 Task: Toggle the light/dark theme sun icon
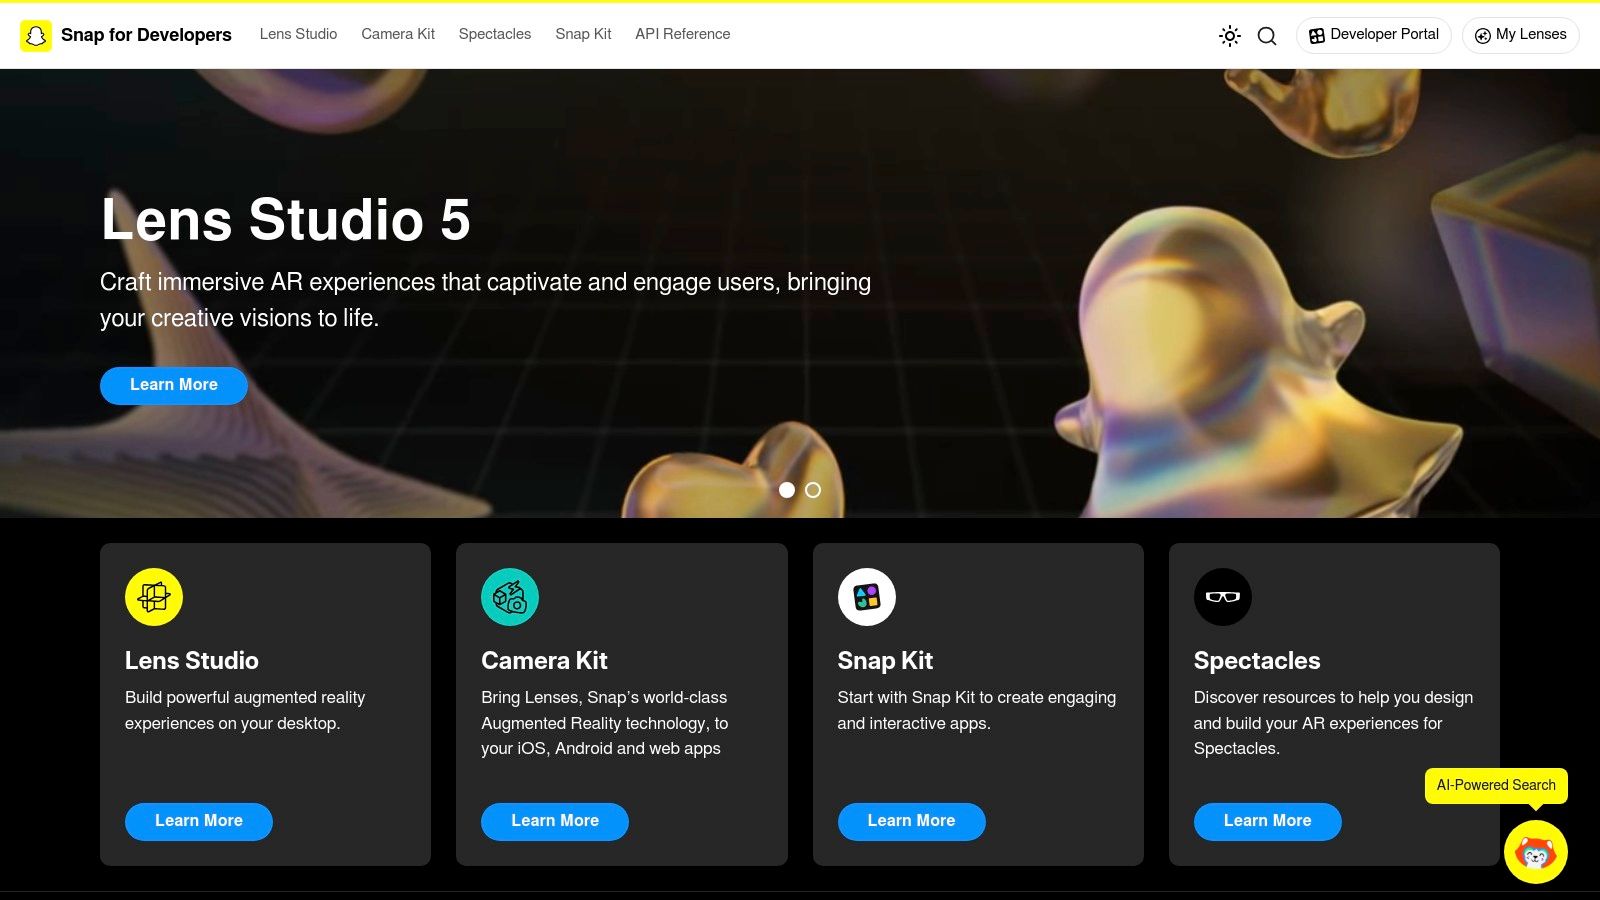(1230, 36)
